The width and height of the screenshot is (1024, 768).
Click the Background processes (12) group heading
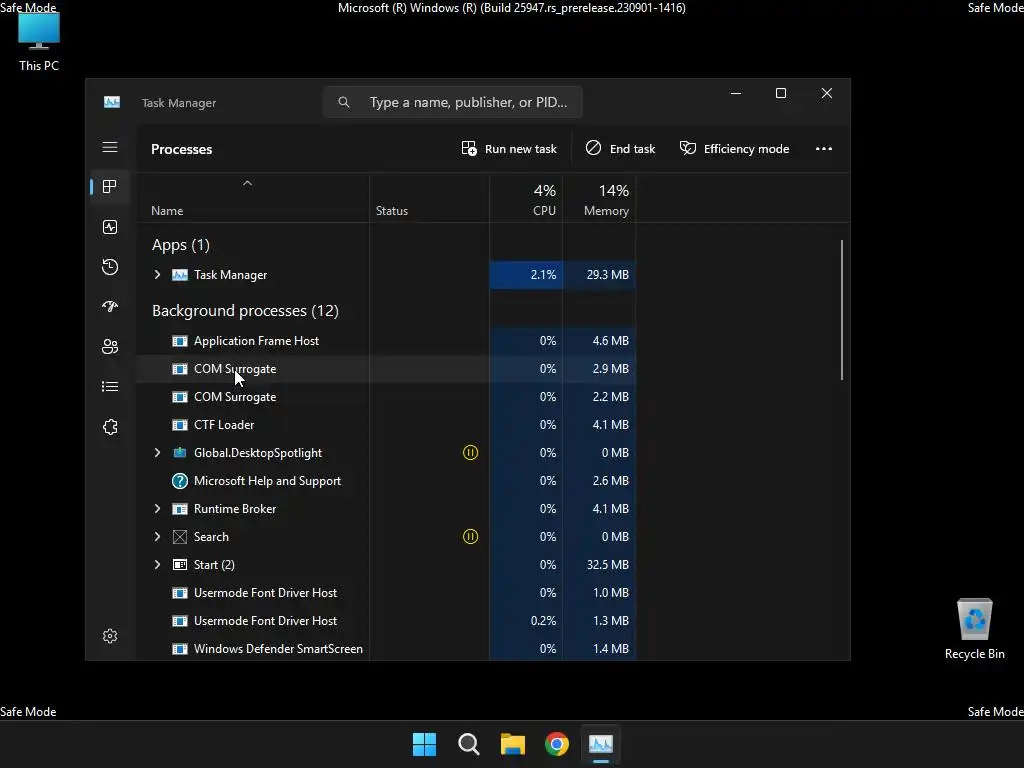[245, 311]
